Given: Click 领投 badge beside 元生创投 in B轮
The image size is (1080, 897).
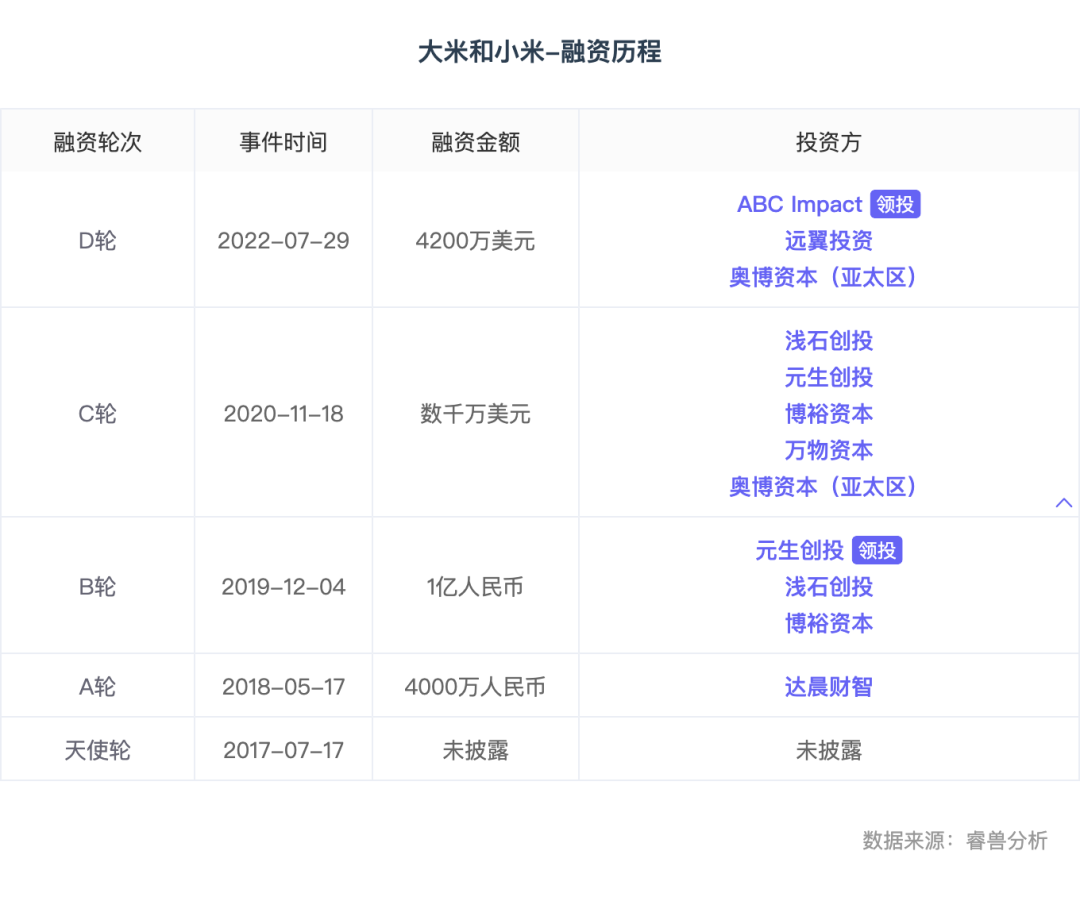Looking at the screenshot, I should tap(877, 550).
